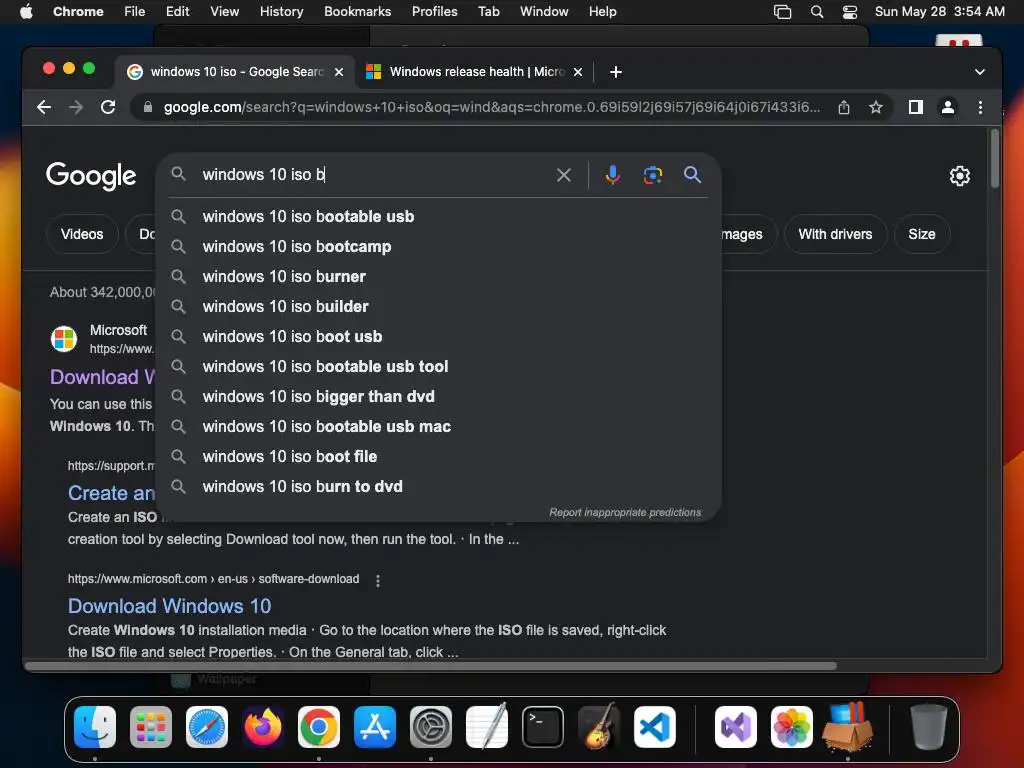Open the View menu
This screenshot has height=768, width=1024.
(224, 12)
